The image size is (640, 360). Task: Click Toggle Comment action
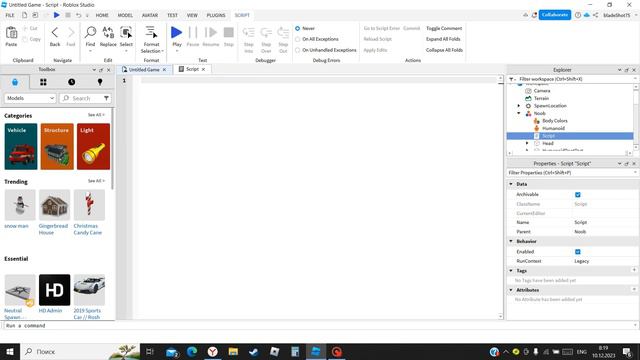444,28
